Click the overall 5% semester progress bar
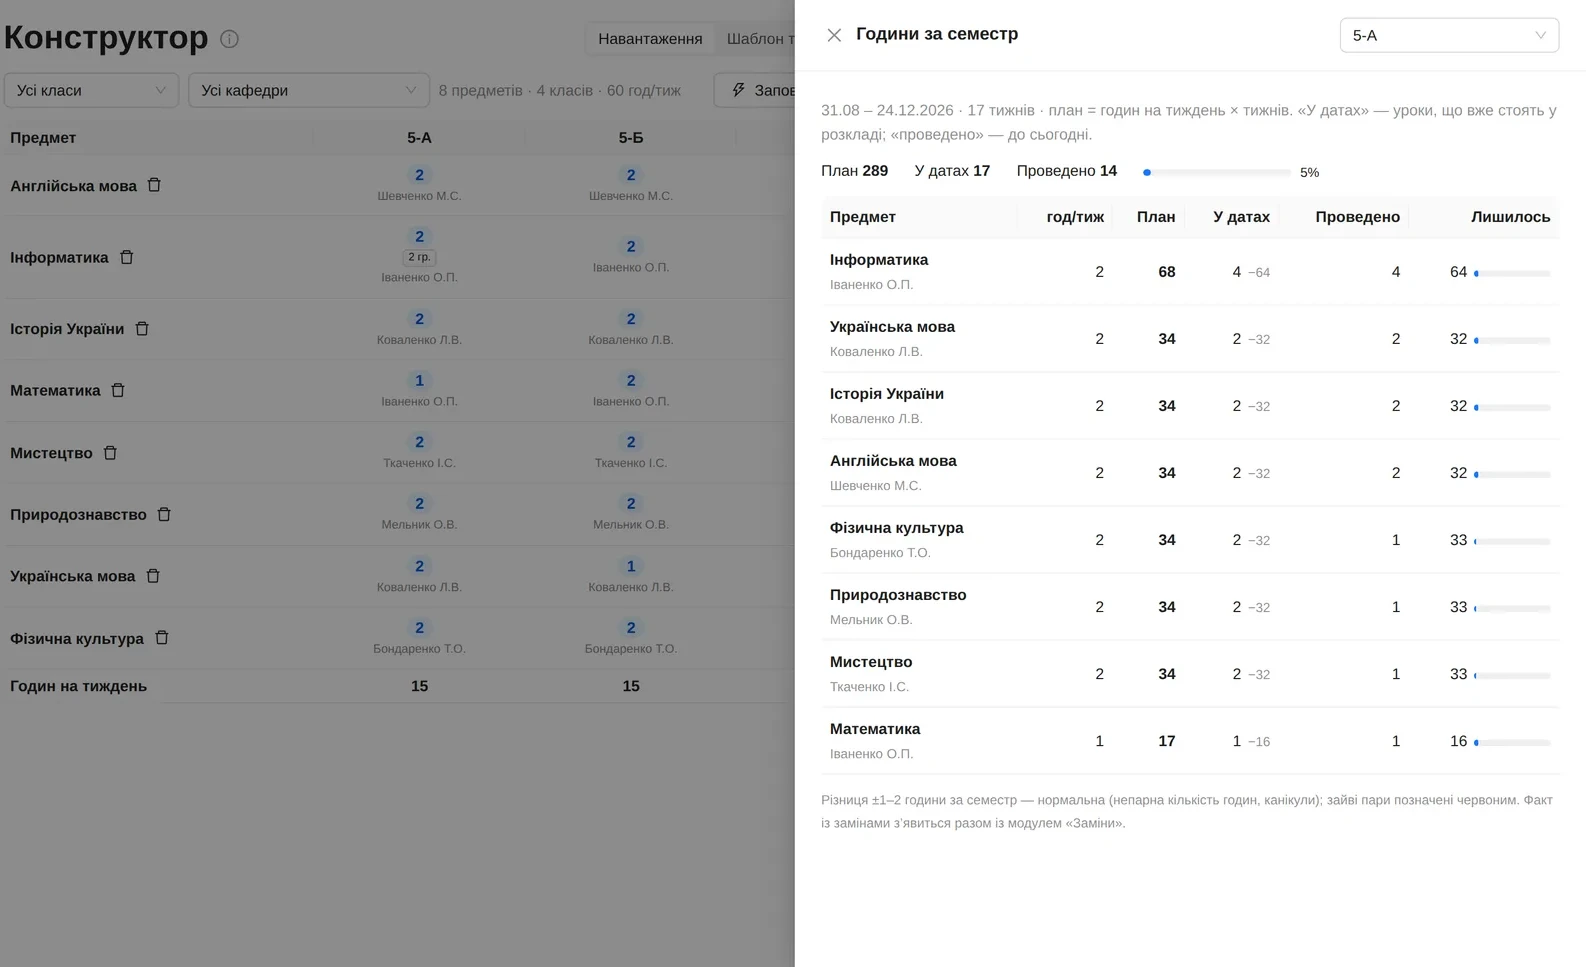Viewport: 1586px width, 967px height. (x=1217, y=172)
